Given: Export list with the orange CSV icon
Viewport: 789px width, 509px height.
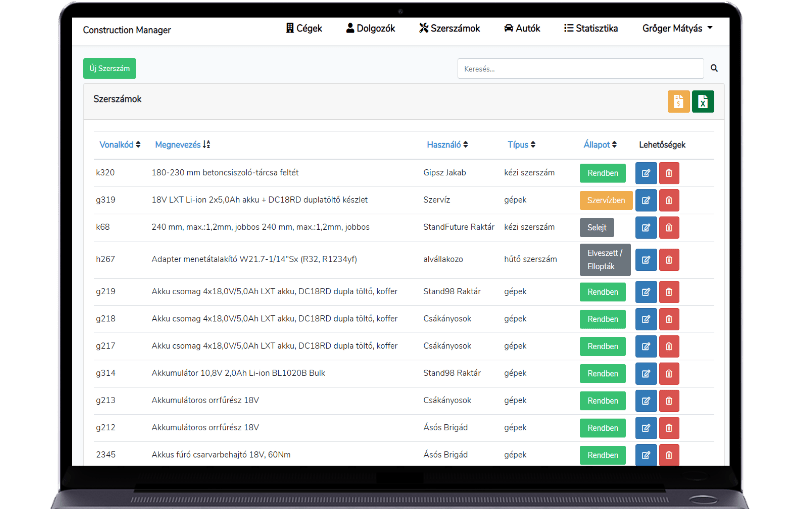Looking at the screenshot, I should pos(678,102).
